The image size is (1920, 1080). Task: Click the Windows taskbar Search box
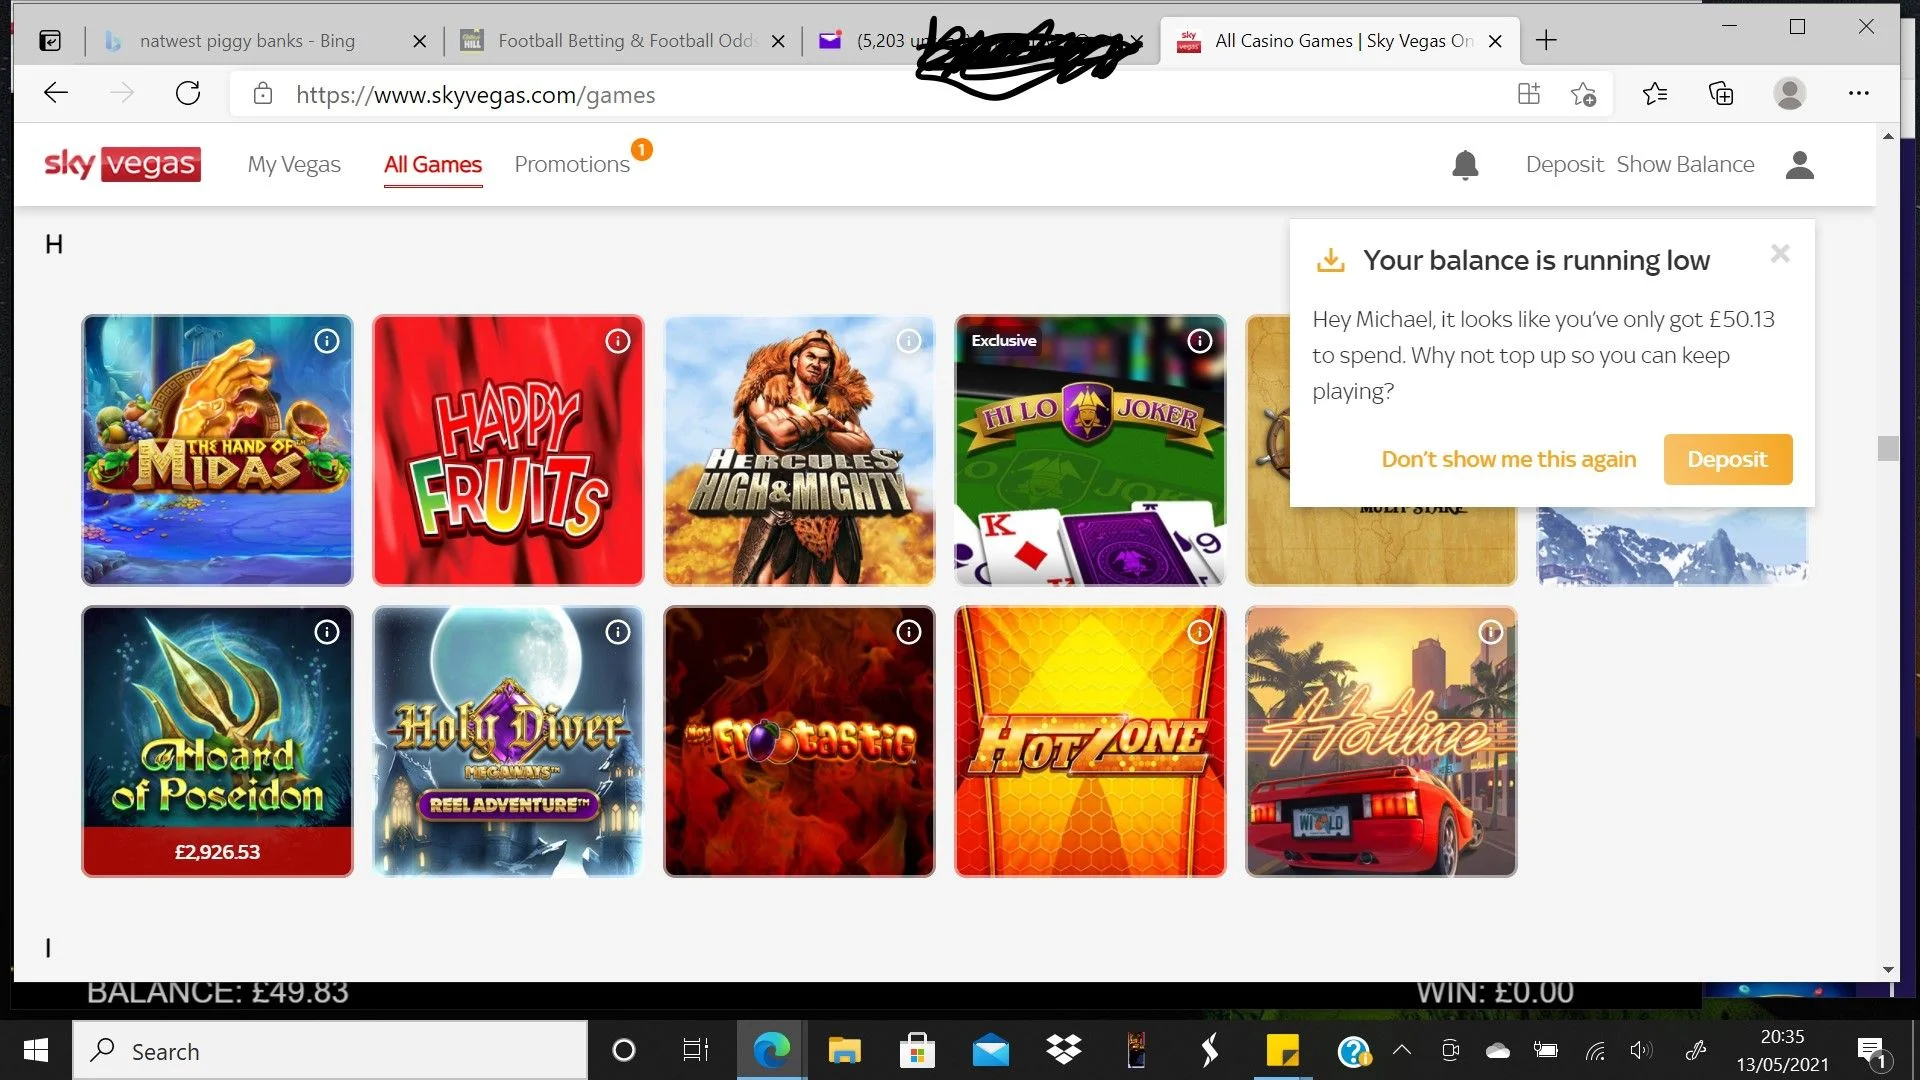tap(330, 1051)
